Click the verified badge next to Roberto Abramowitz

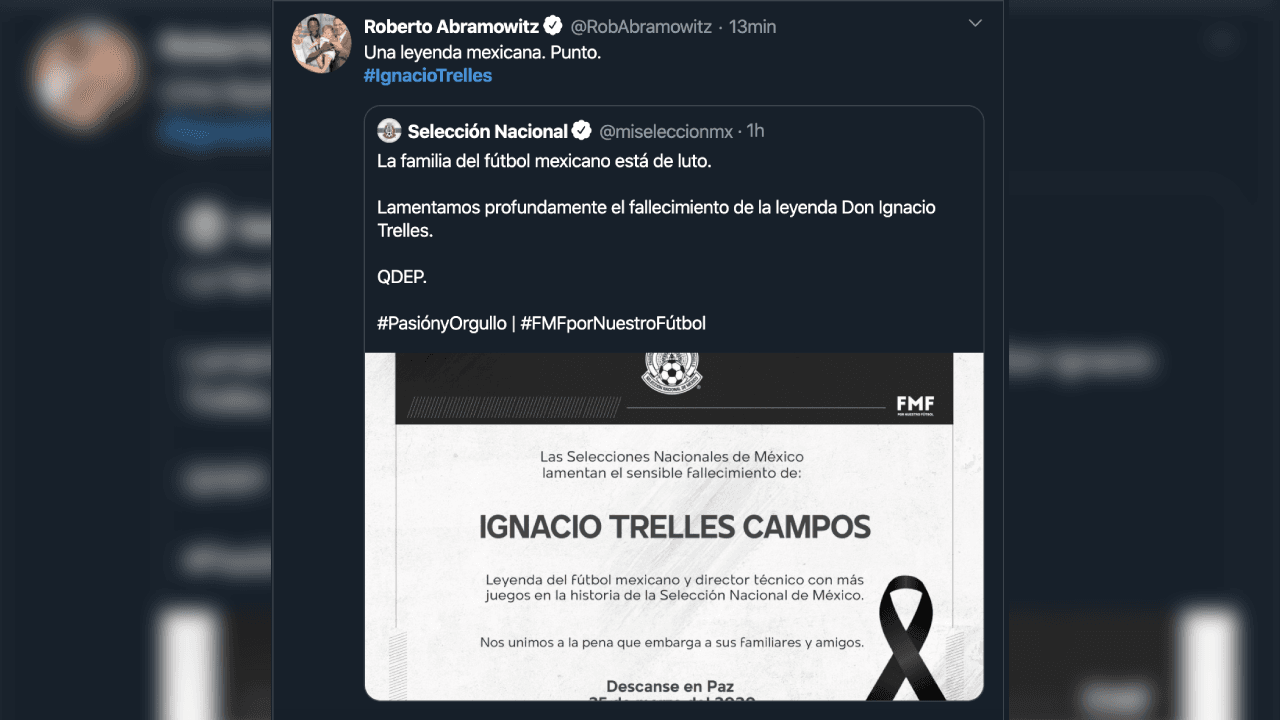[x=551, y=27]
